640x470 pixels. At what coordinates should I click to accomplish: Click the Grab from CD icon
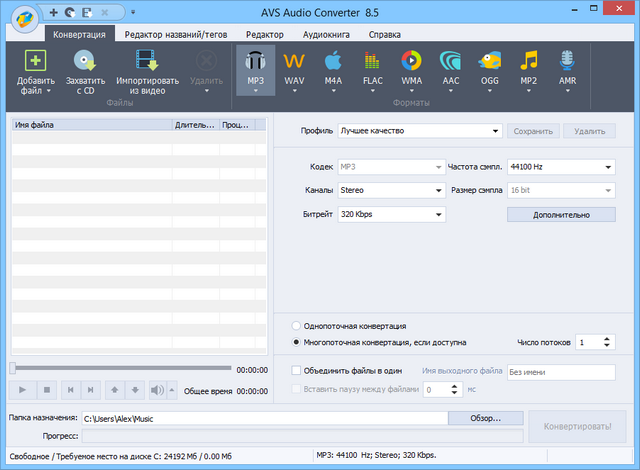tap(85, 62)
